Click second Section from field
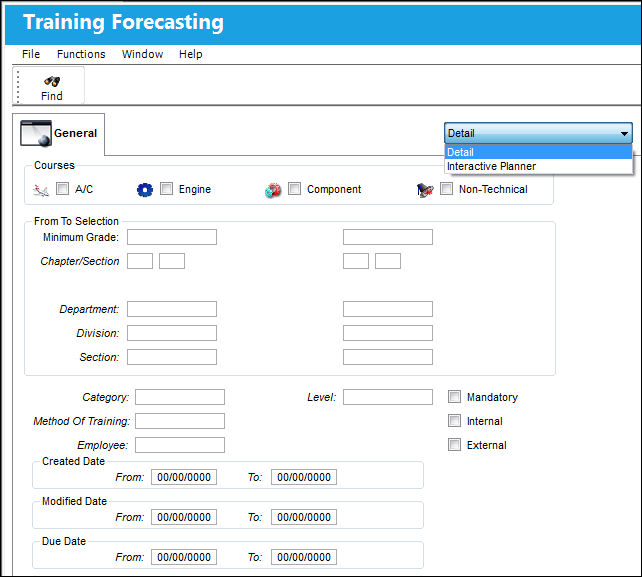 (172, 261)
